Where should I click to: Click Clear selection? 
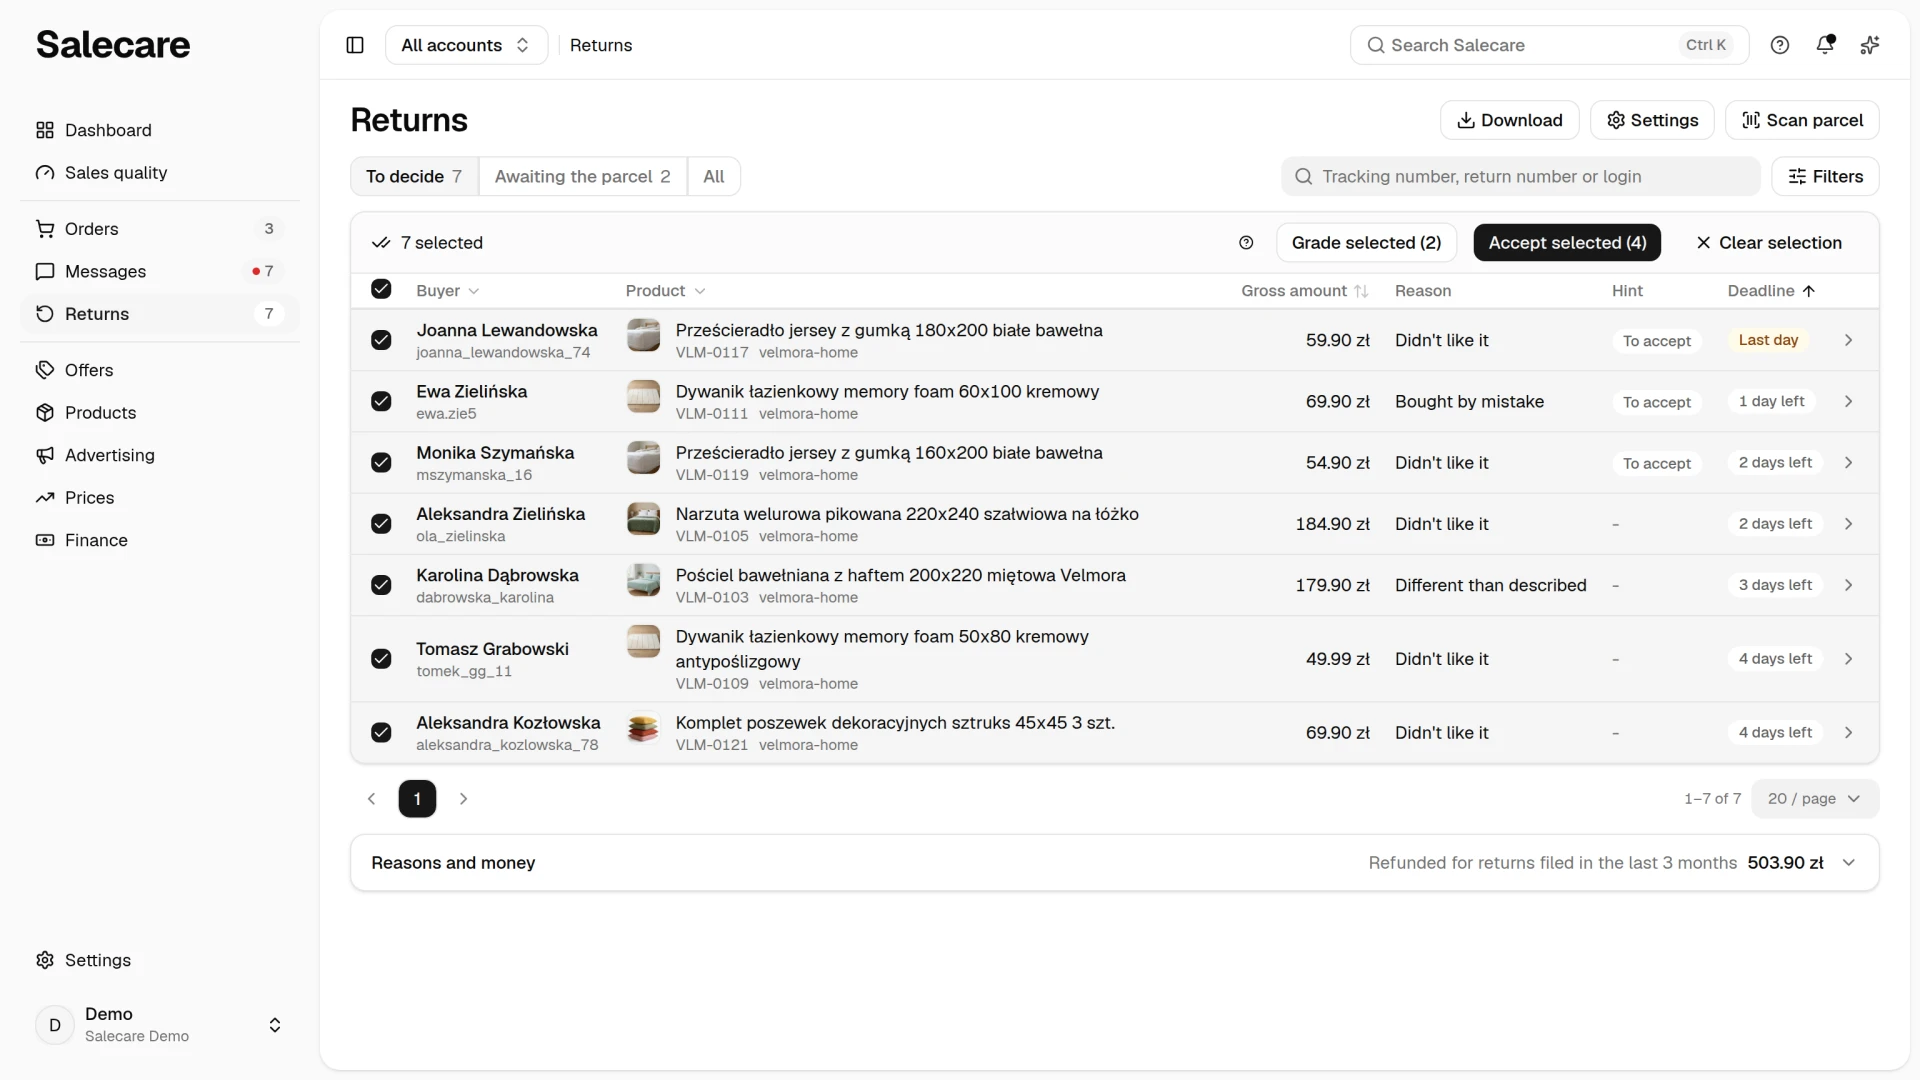(x=1769, y=243)
